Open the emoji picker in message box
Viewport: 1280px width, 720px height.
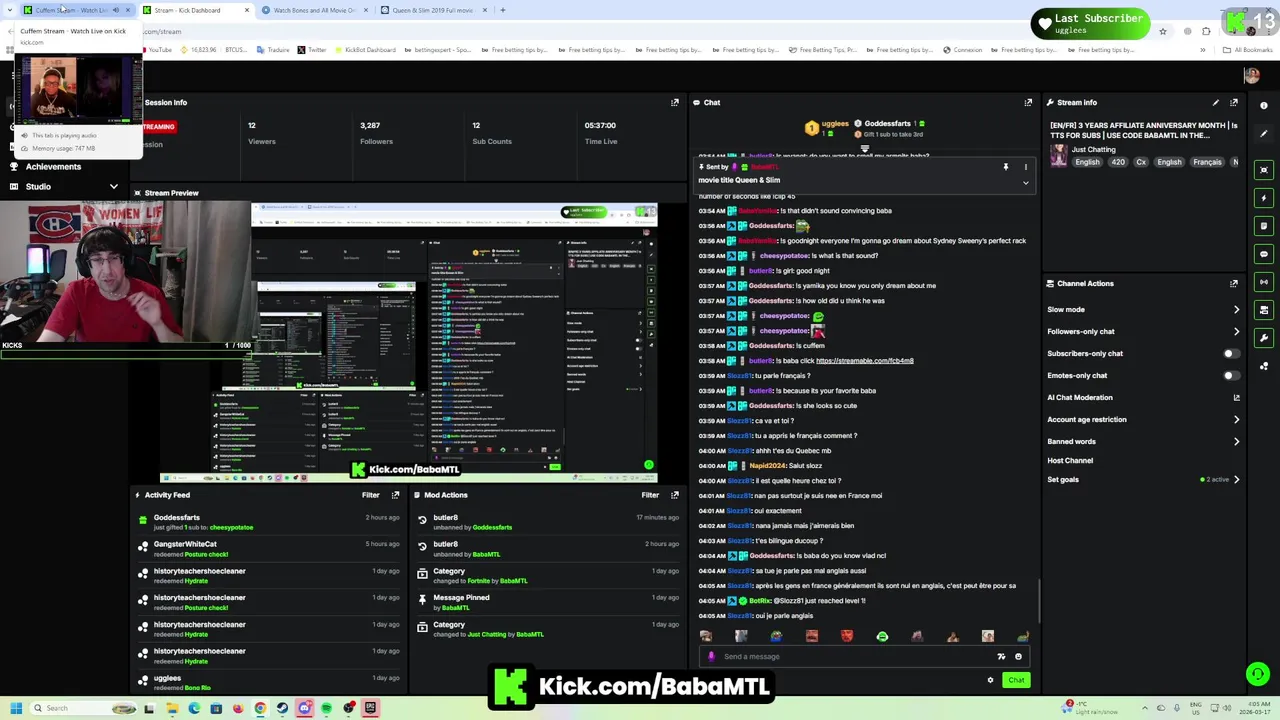pos(1018,657)
